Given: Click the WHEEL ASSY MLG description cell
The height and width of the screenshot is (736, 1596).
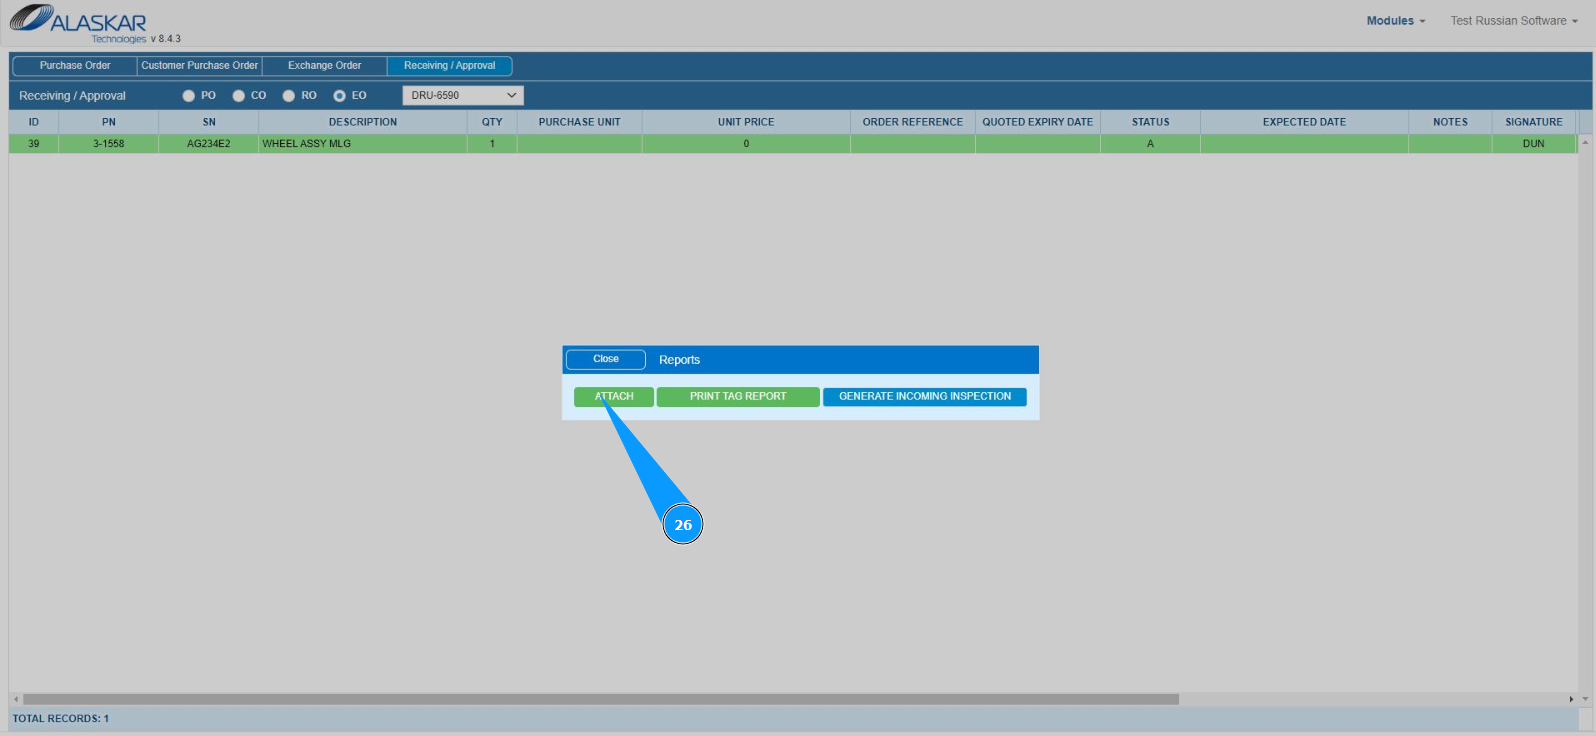Looking at the screenshot, I should click(363, 144).
